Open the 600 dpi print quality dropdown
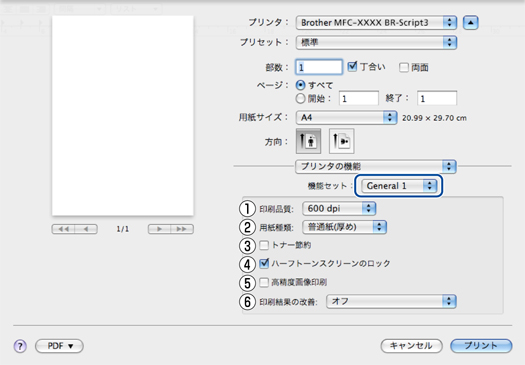This screenshot has width=525, height=365. tap(339, 209)
